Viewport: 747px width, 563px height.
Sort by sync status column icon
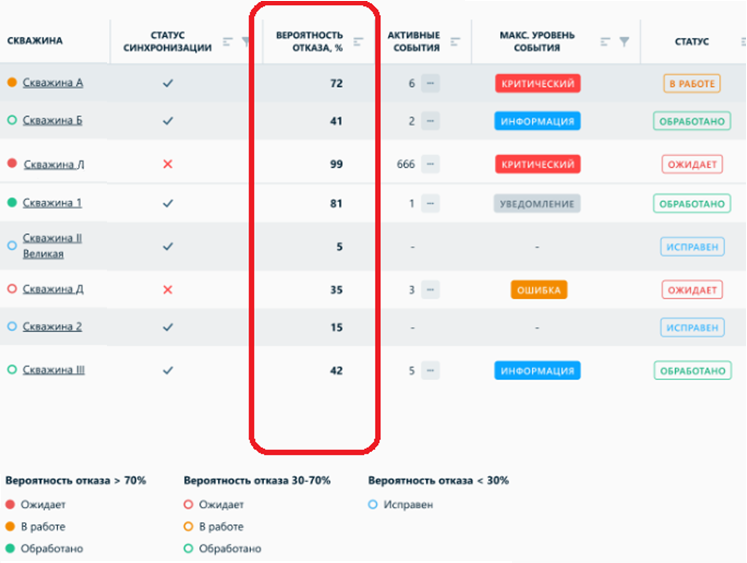coord(228,42)
